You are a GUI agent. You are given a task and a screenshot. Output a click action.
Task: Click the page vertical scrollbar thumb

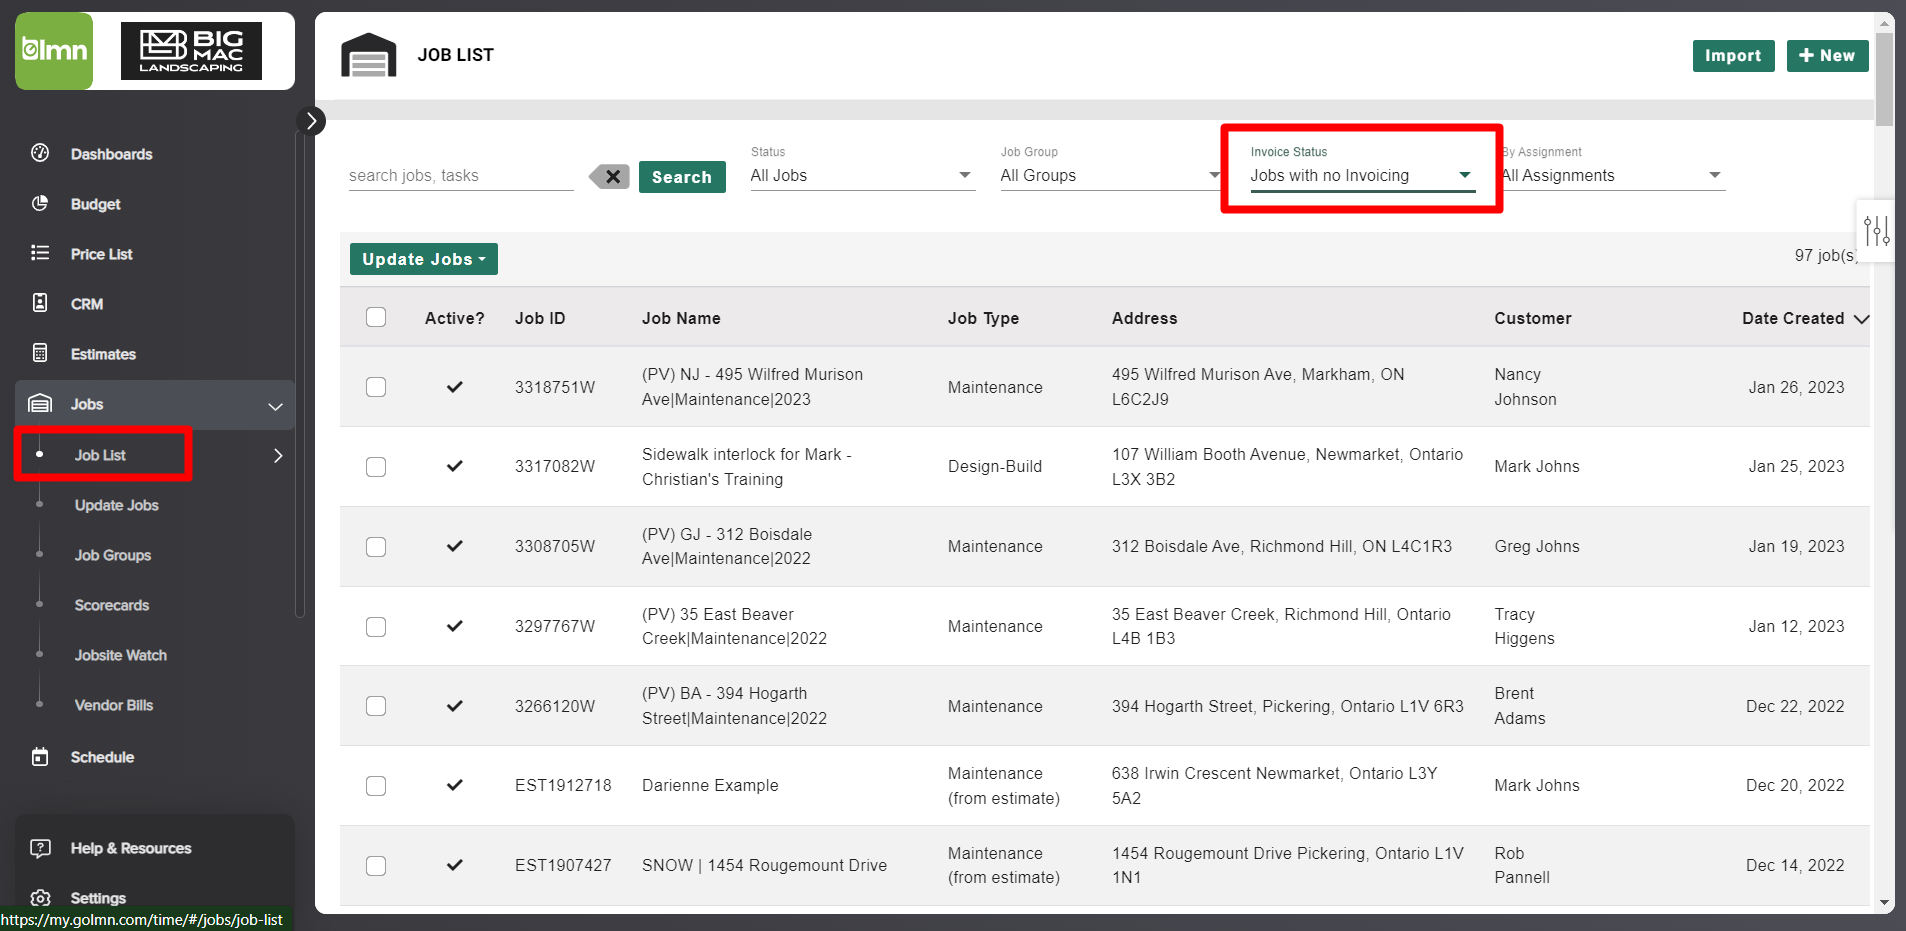pyautogui.click(x=1884, y=78)
